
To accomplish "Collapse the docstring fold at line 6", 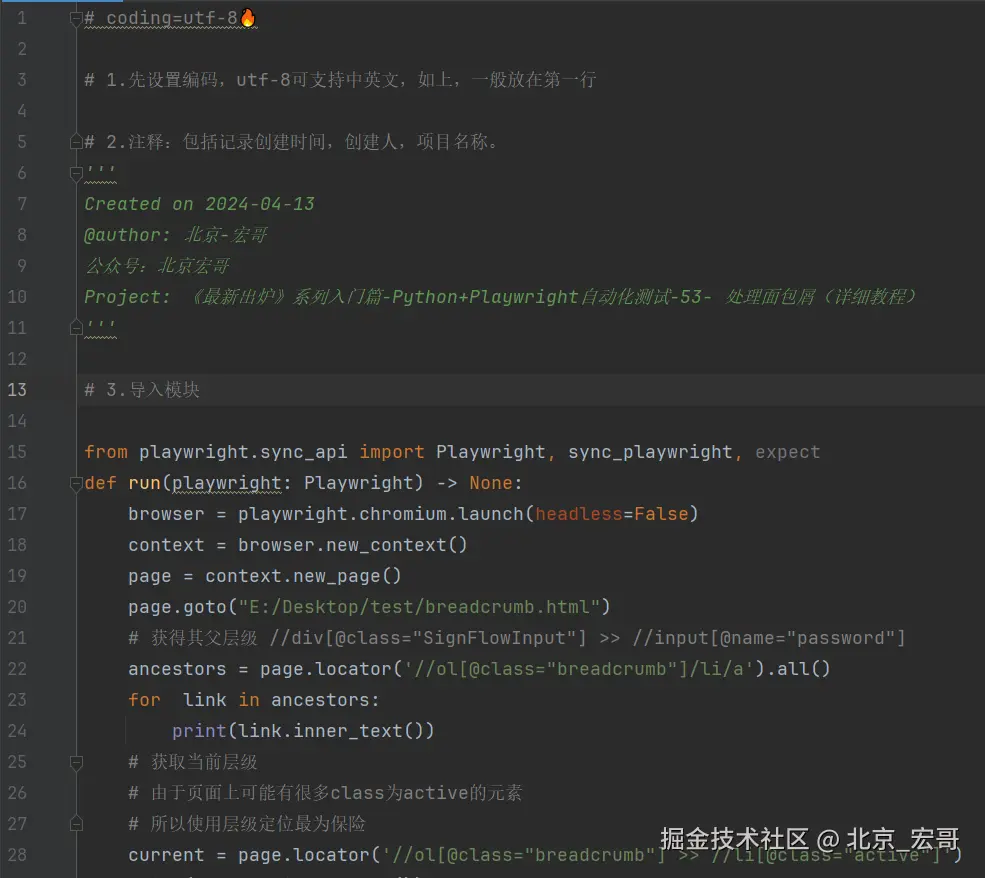I will (76, 173).
